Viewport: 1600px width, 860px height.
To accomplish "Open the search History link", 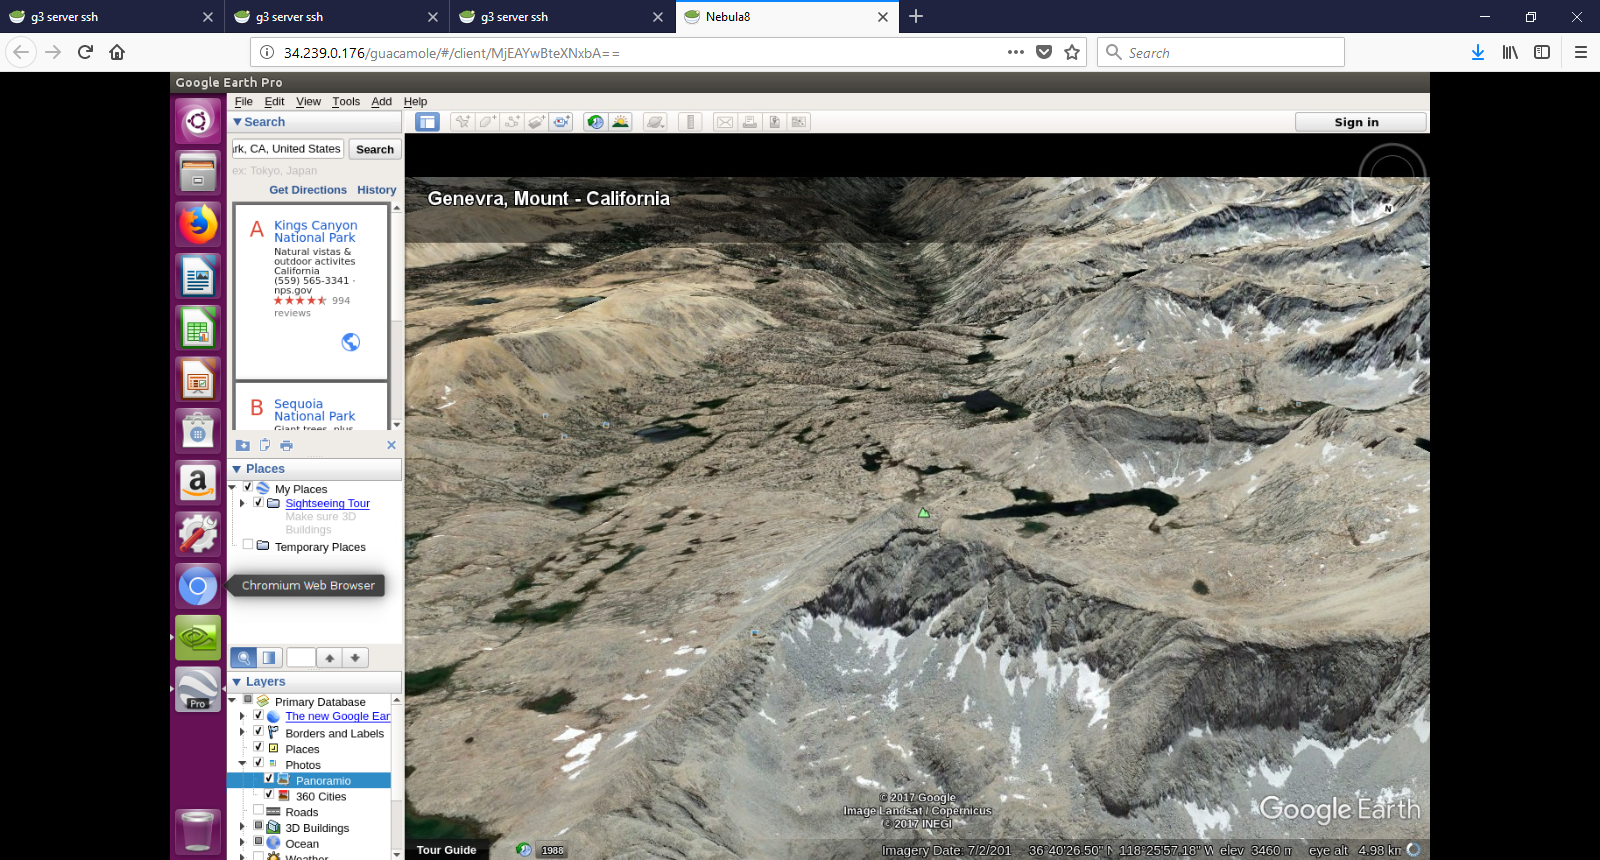I will point(377,190).
